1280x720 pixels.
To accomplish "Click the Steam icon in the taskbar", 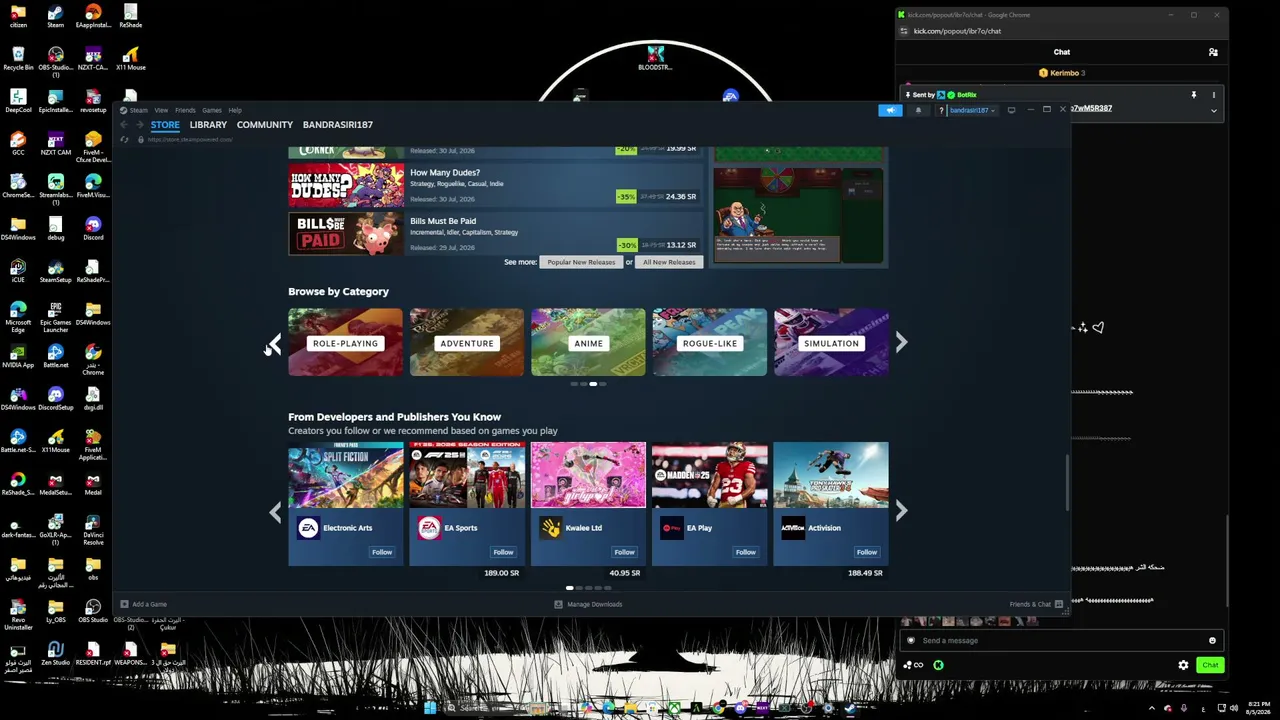I will coord(849,708).
